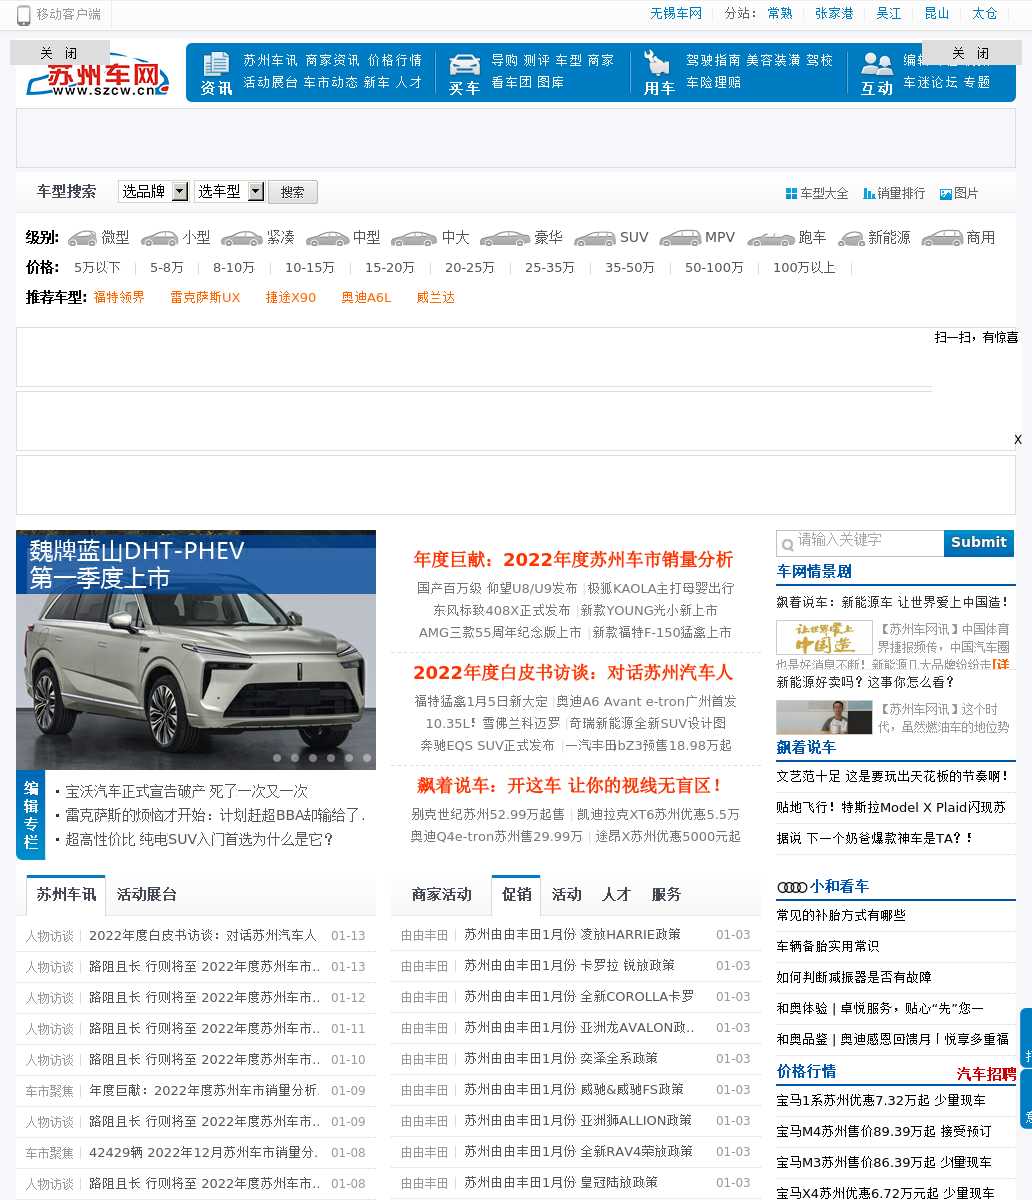This screenshot has height=1200, width=1032.
Task: Close the right floating ad with 关闭
Action: pos(971,53)
